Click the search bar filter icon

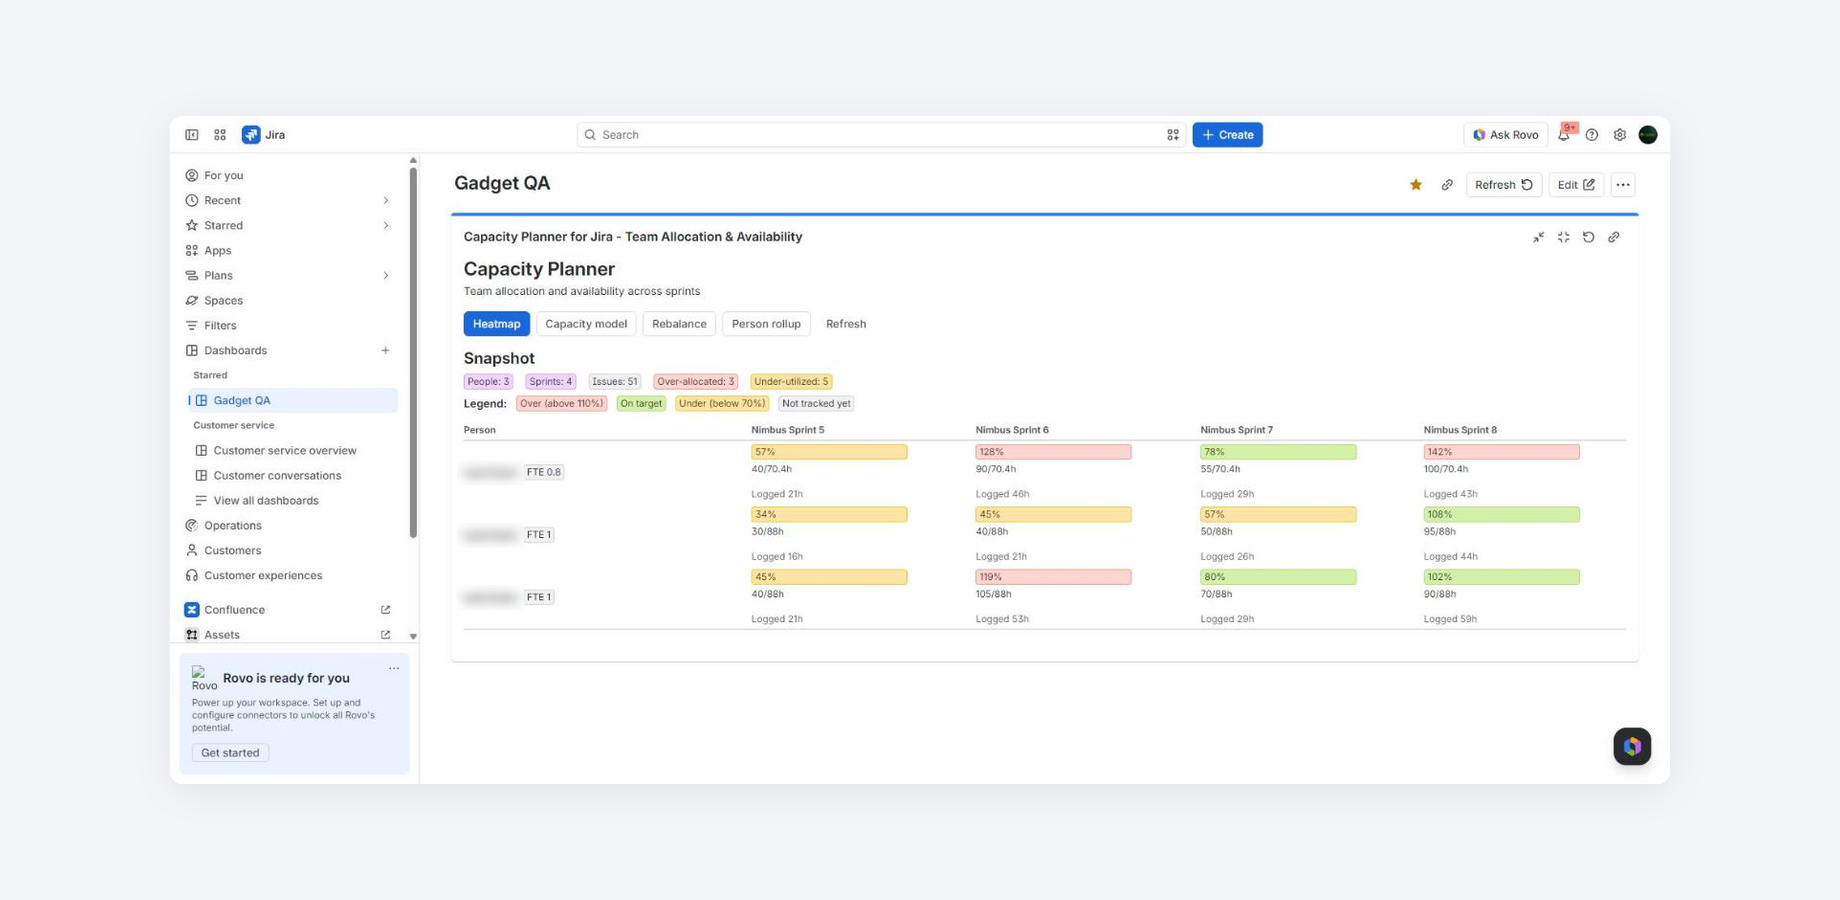click(x=1173, y=135)
